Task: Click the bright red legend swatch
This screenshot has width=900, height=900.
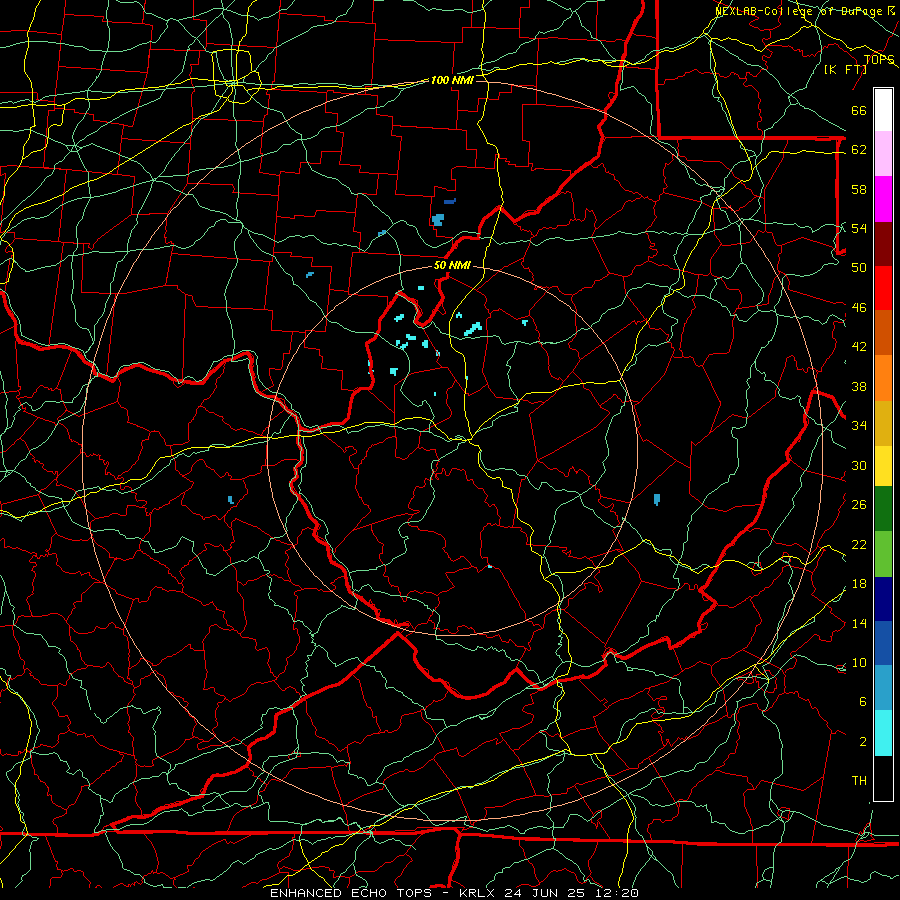Action: [883, 288]
